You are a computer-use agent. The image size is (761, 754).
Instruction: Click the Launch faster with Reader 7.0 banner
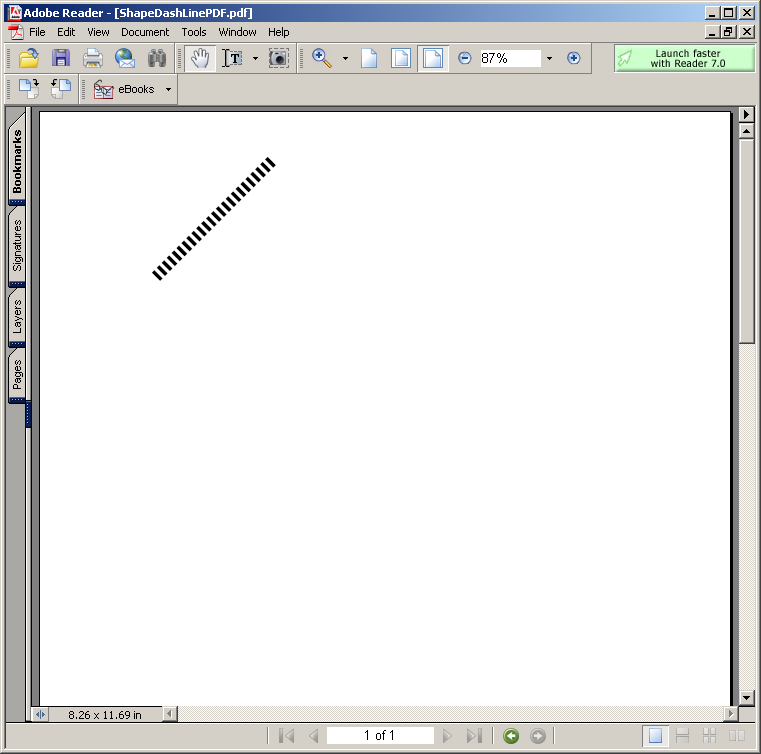pos(685,58)
